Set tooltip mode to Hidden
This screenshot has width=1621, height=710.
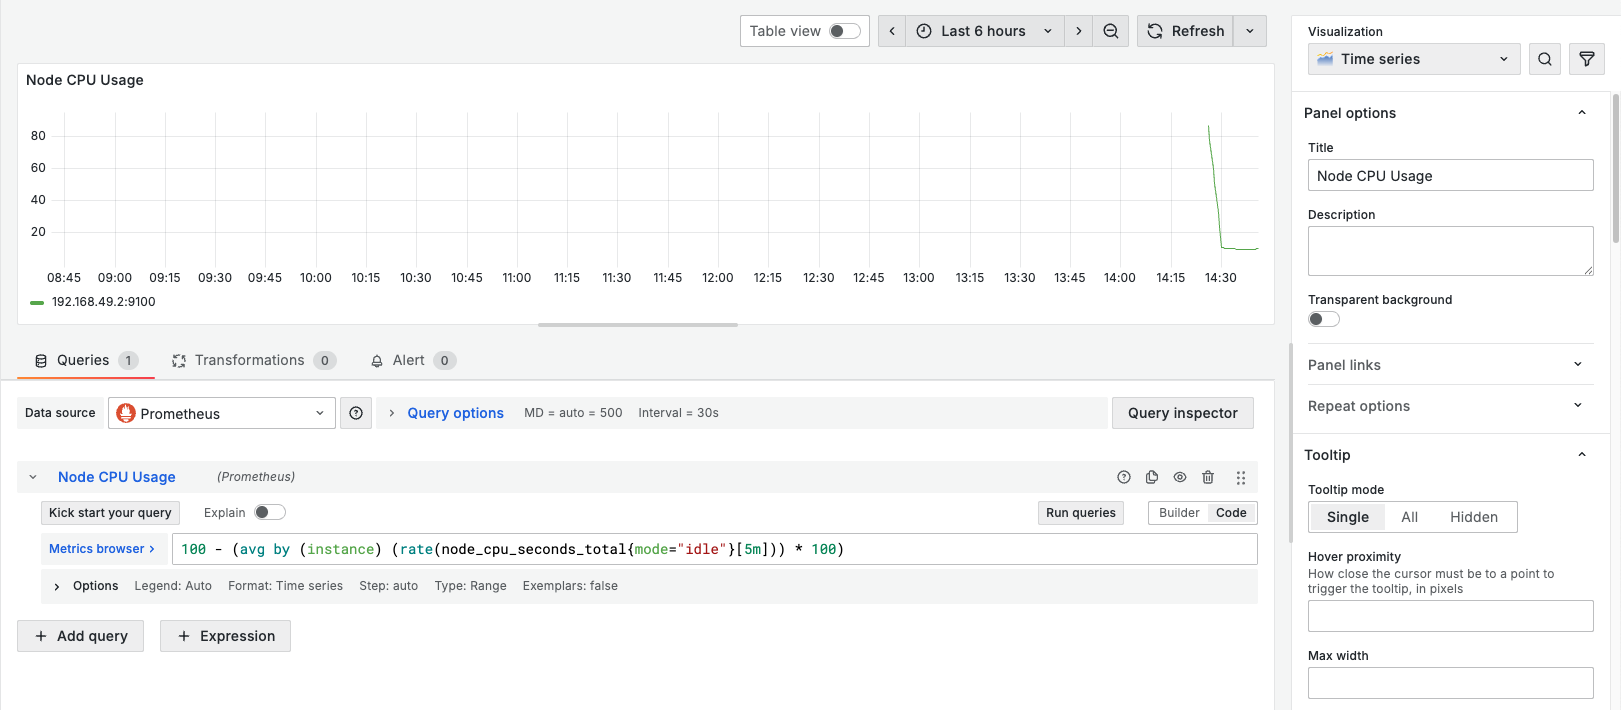1474,517
